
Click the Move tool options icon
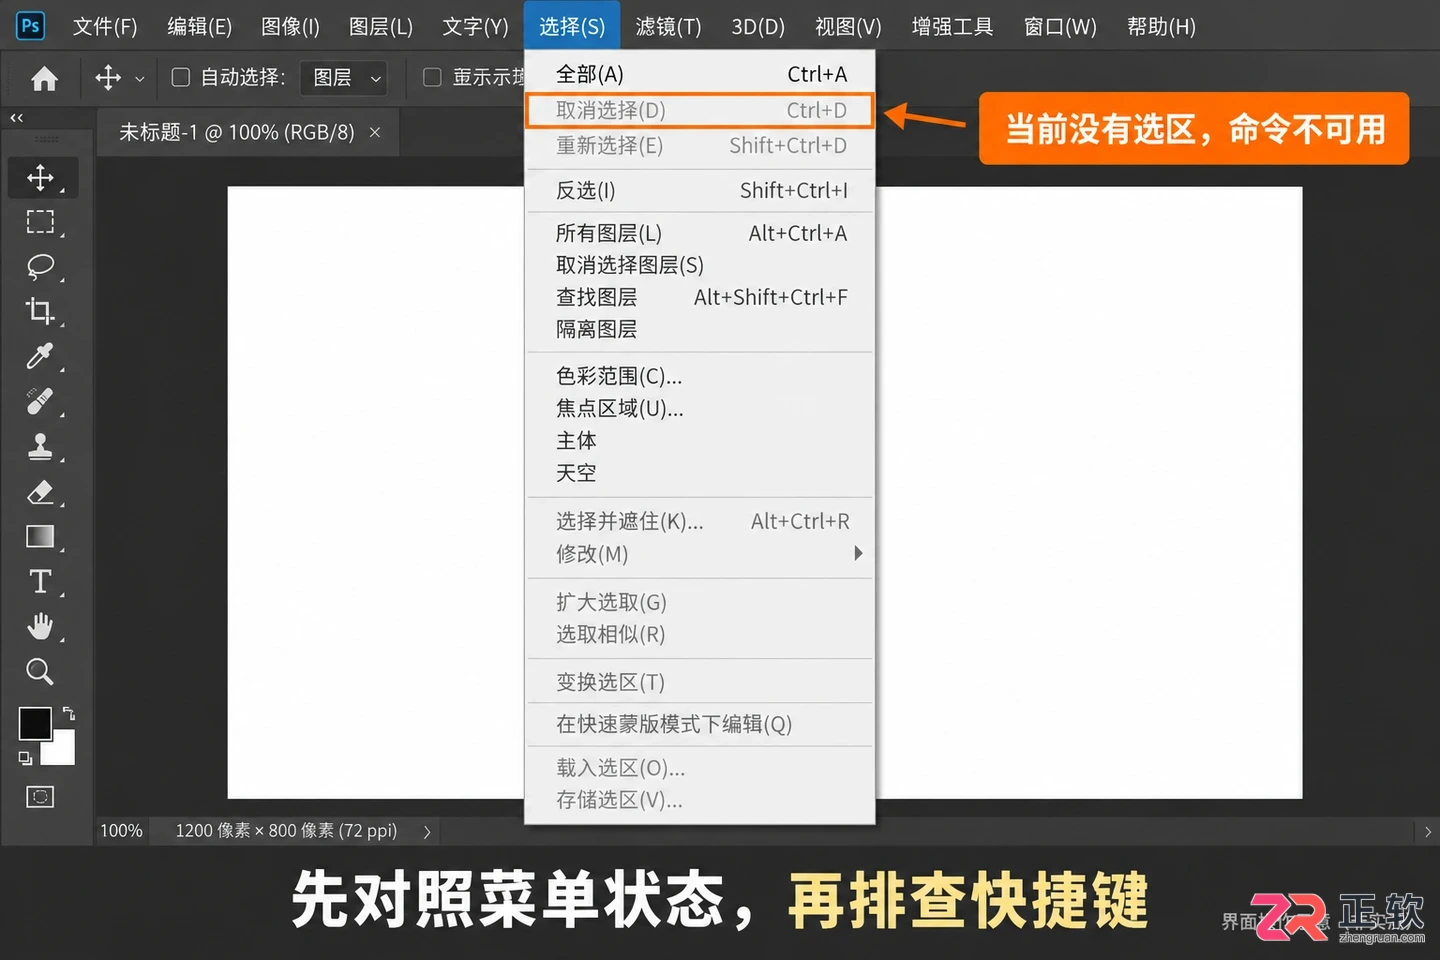tap(108, 77)
